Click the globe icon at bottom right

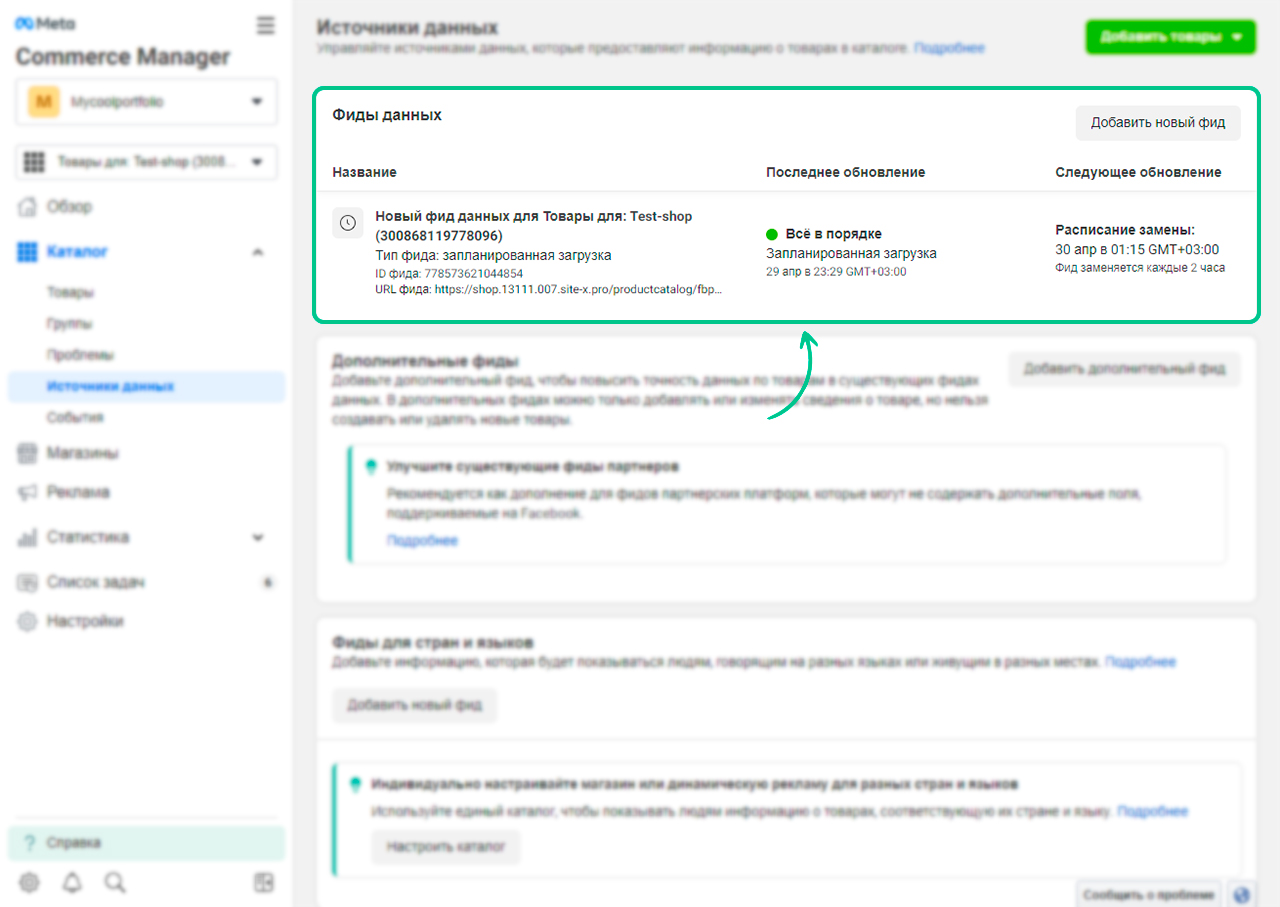pos(1241,894)
